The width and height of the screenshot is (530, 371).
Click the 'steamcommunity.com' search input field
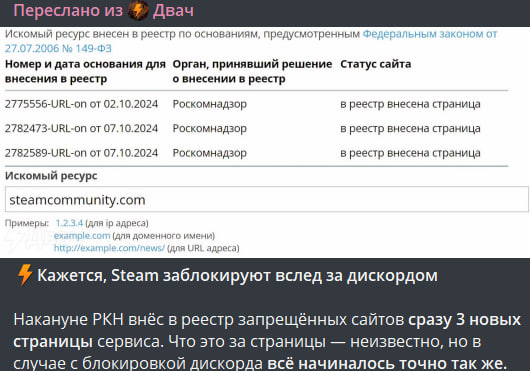[x=266, y=199]
